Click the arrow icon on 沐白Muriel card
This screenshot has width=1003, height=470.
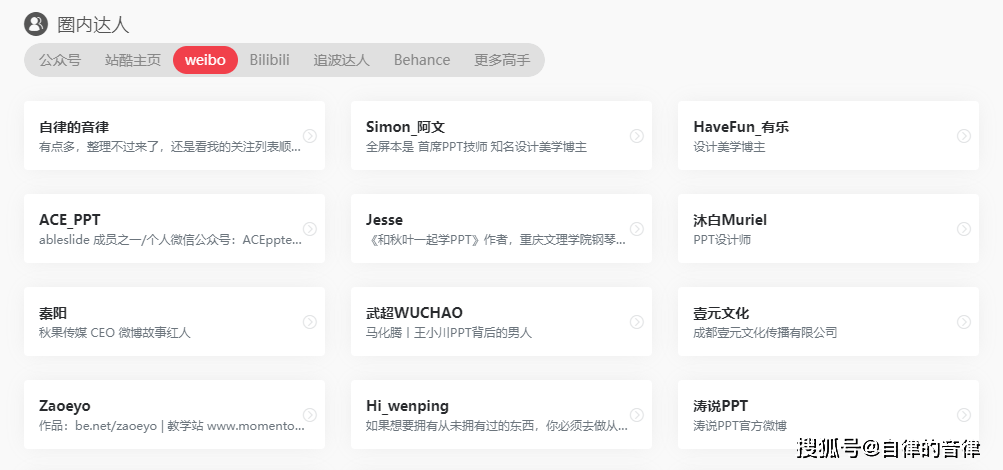coord(964,229)
